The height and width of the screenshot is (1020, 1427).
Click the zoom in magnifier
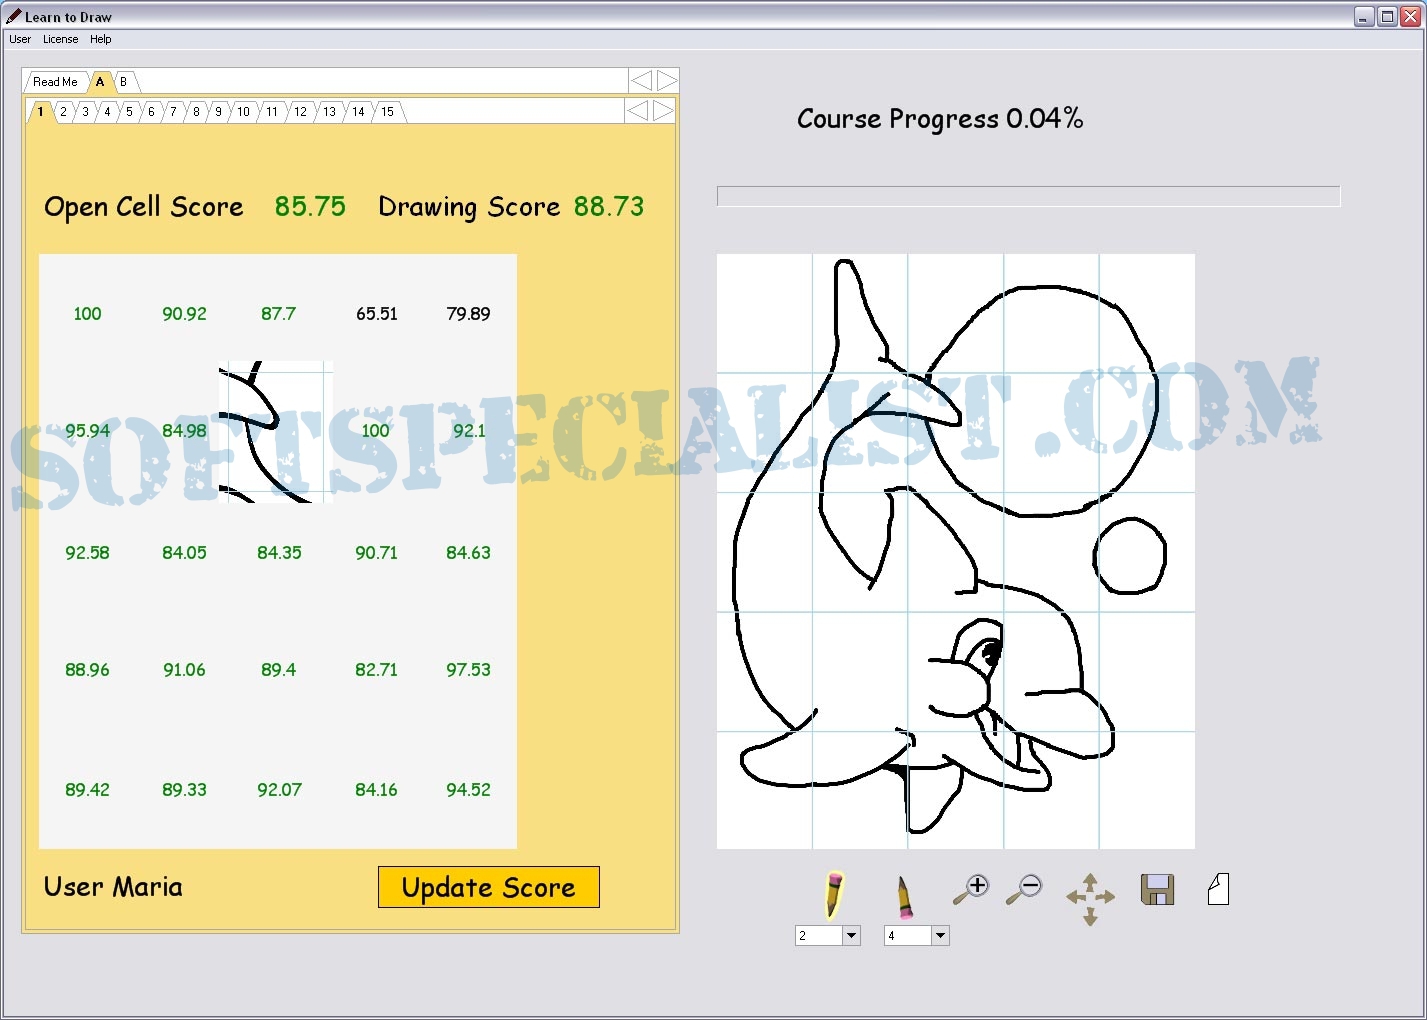(970, 889)
